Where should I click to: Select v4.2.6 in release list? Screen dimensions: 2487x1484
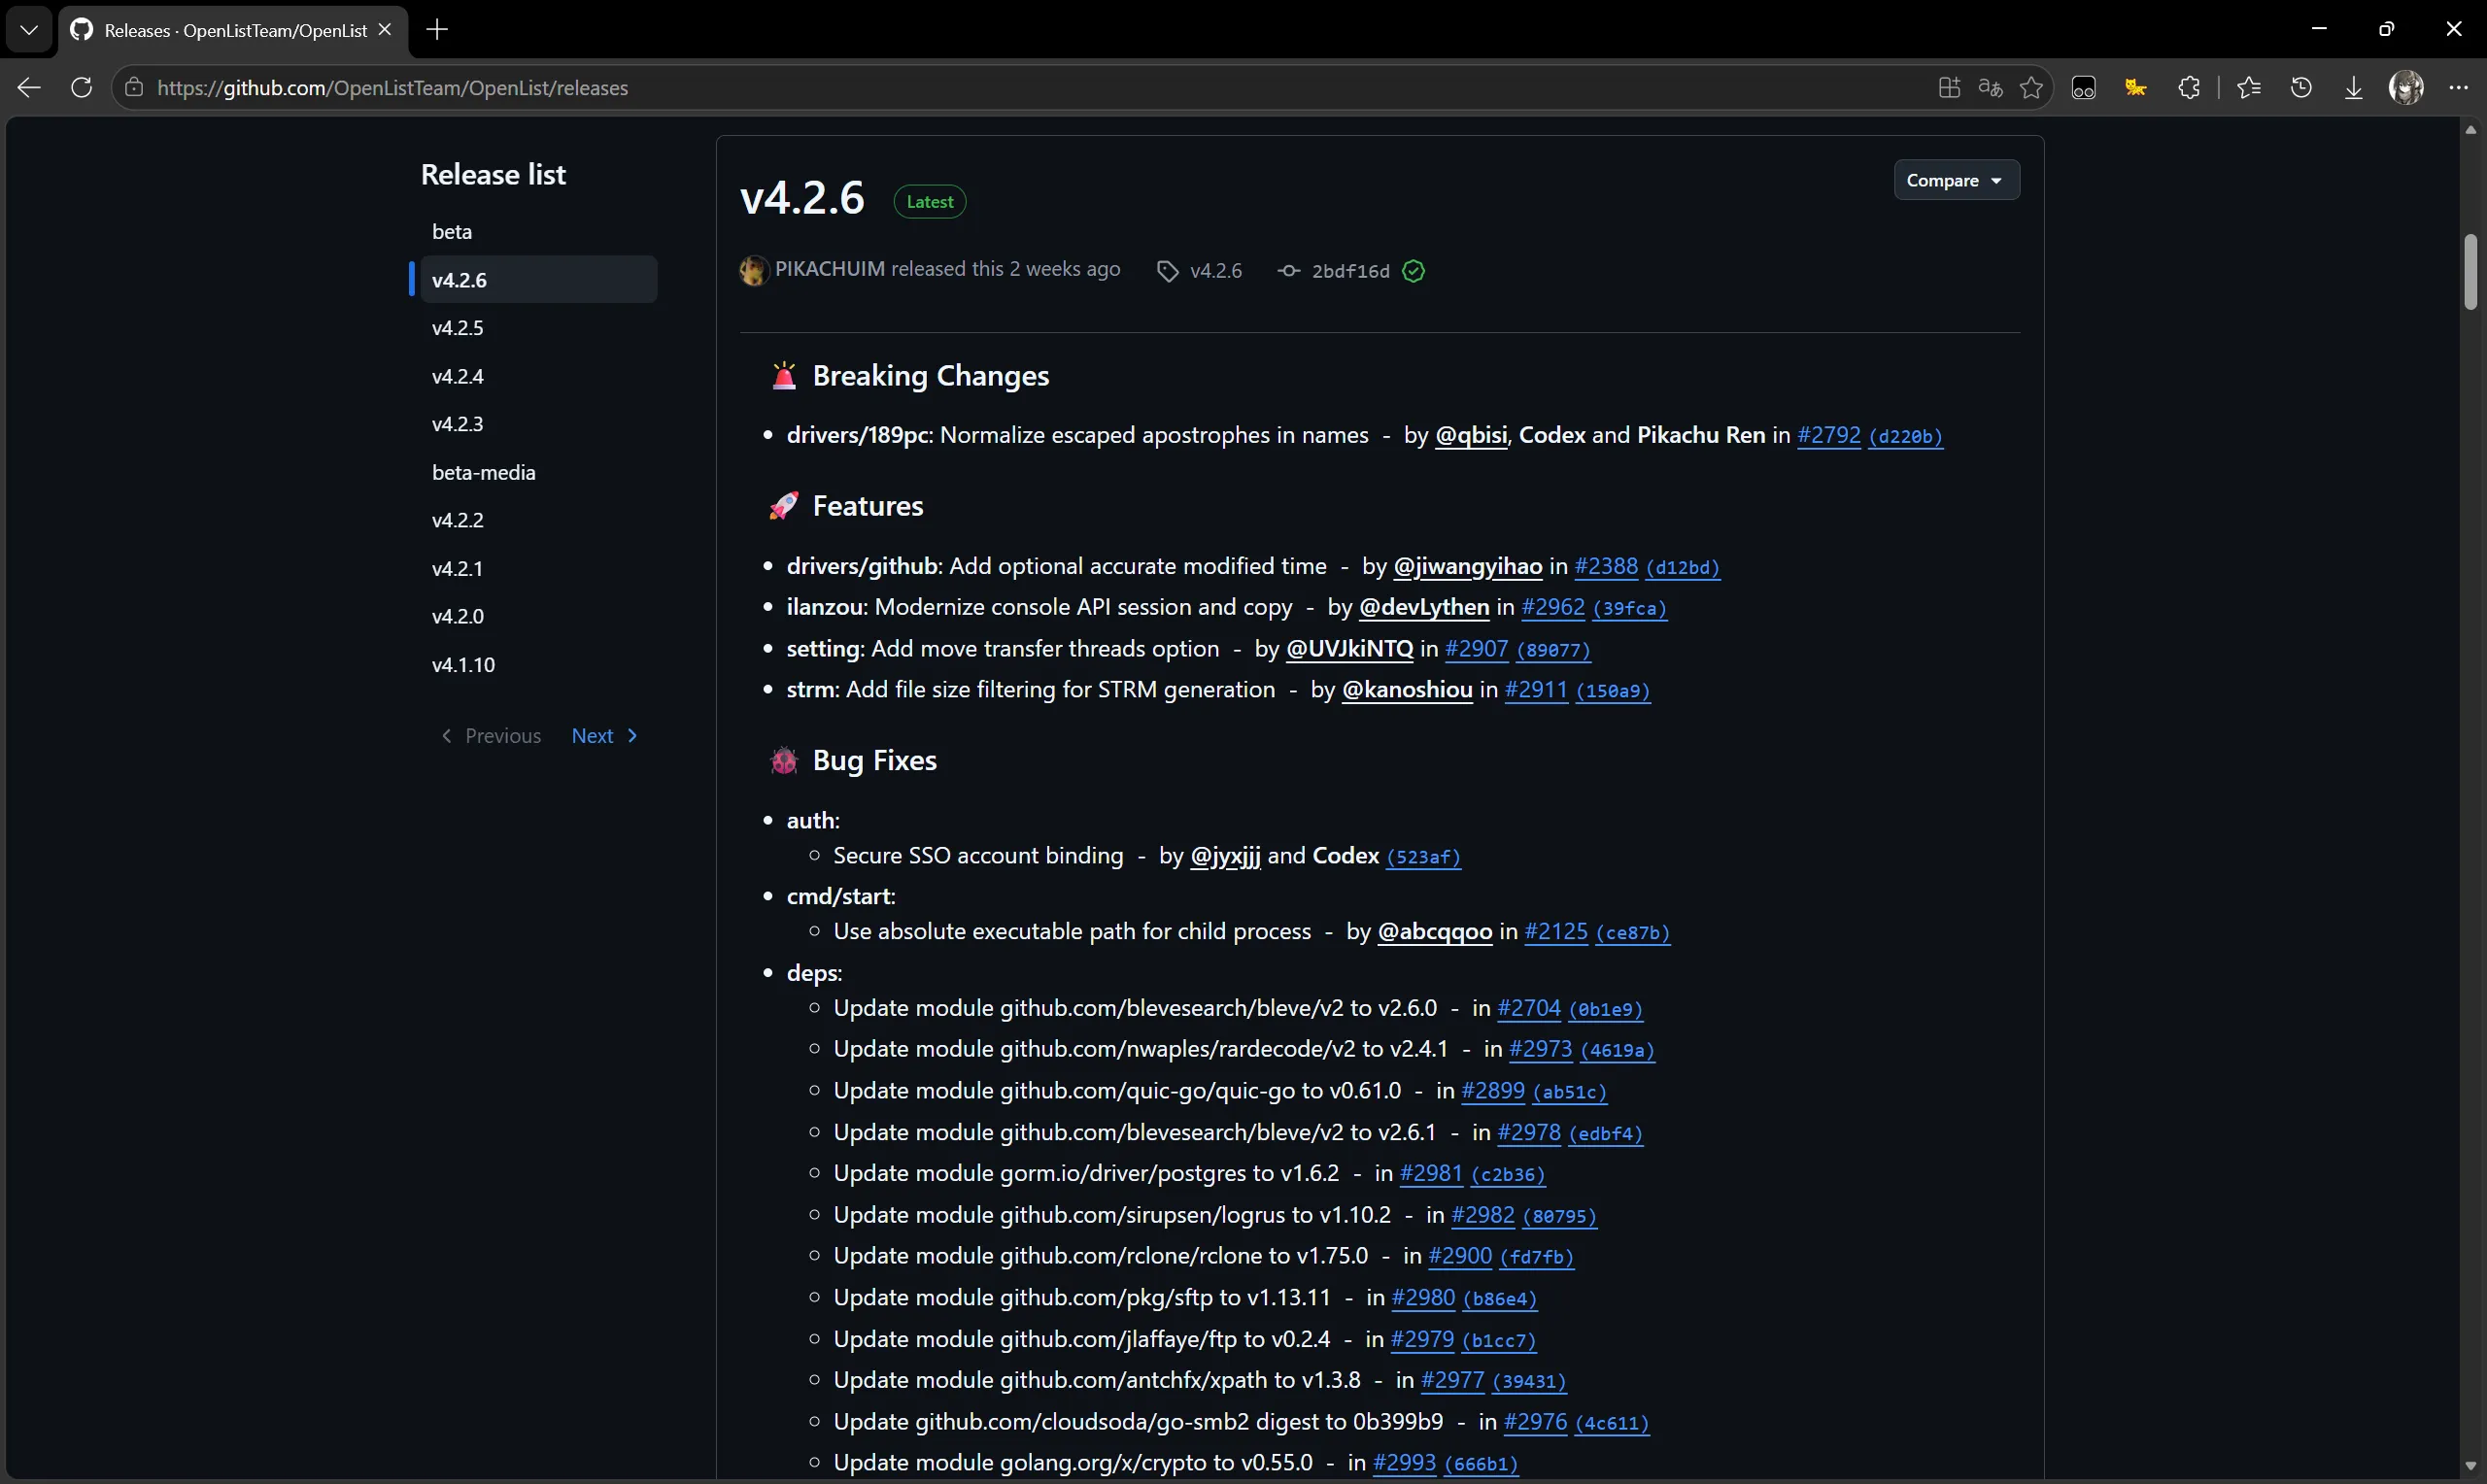(x=539, y=279)
